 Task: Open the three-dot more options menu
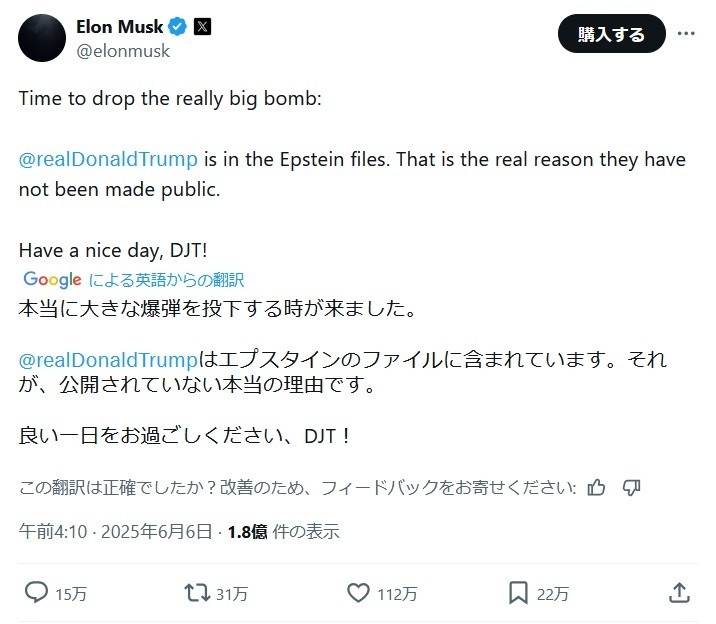point(686,33)
